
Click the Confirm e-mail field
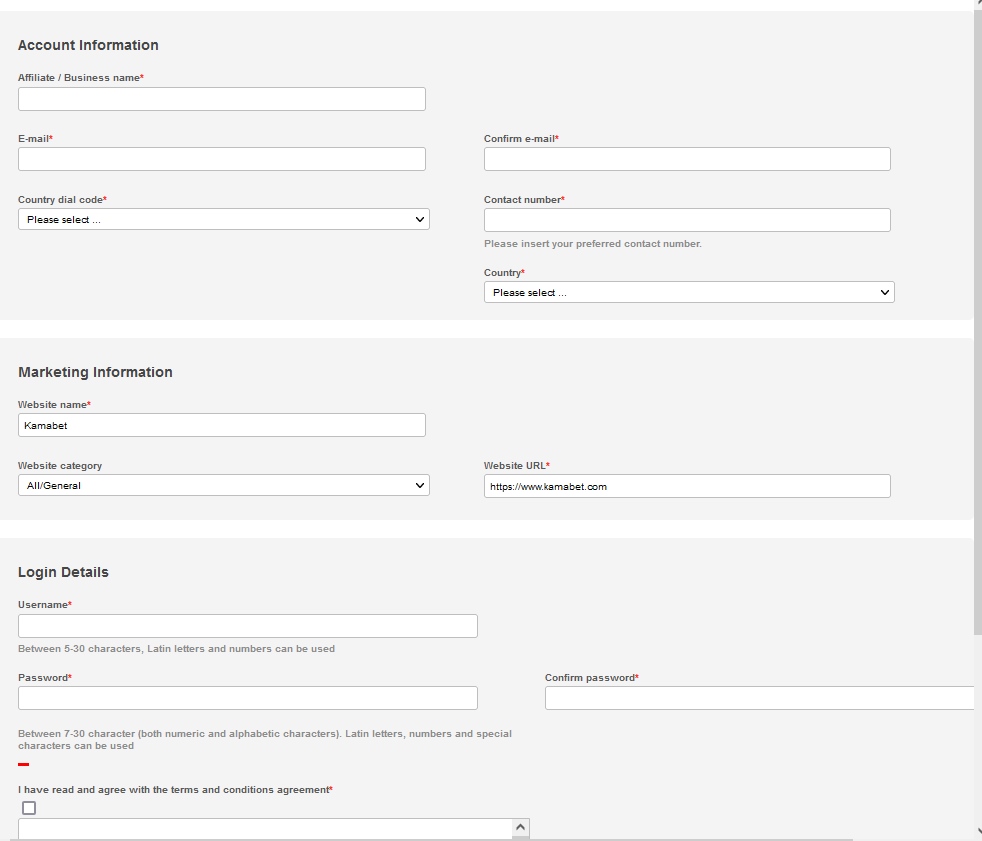tap(686, 159)
